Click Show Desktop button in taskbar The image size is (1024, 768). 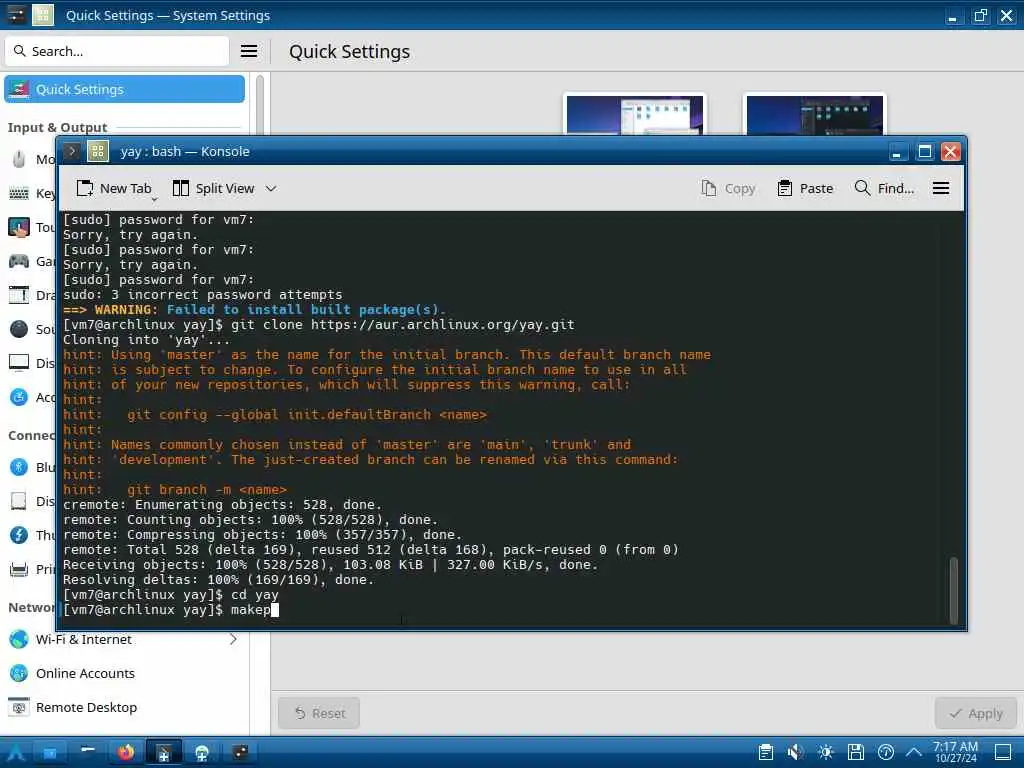[x=1003, y=752]
